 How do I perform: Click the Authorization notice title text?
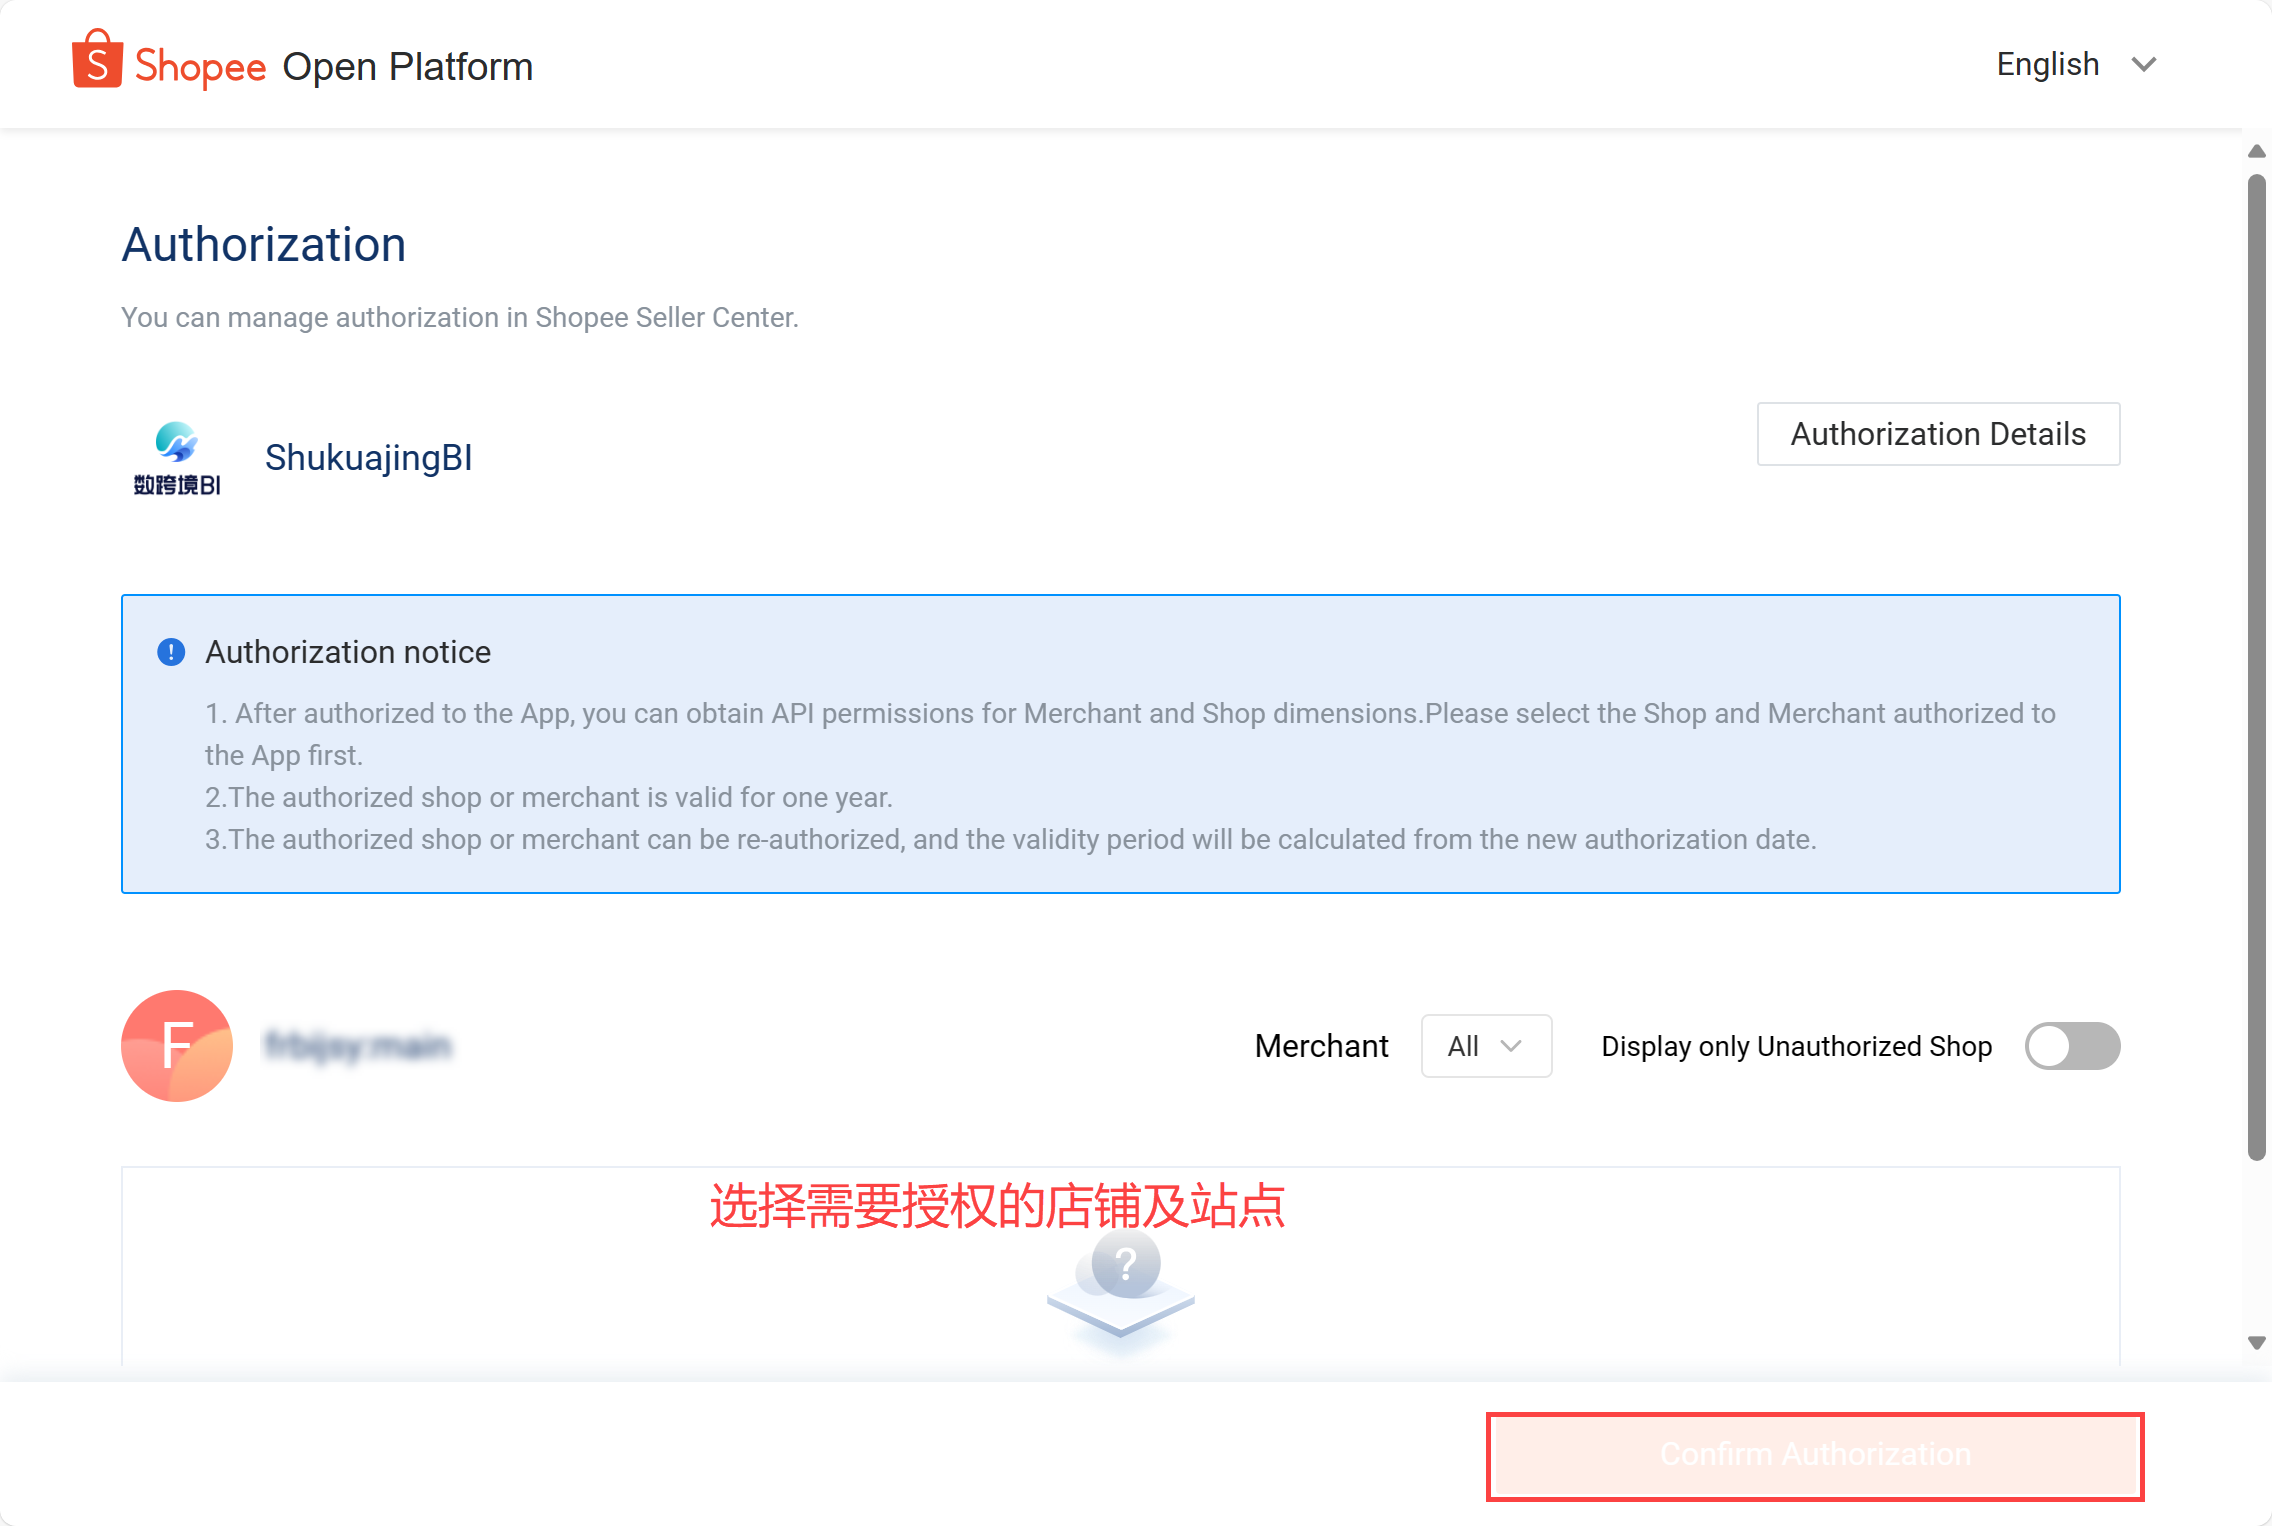[x=348, y=652]
